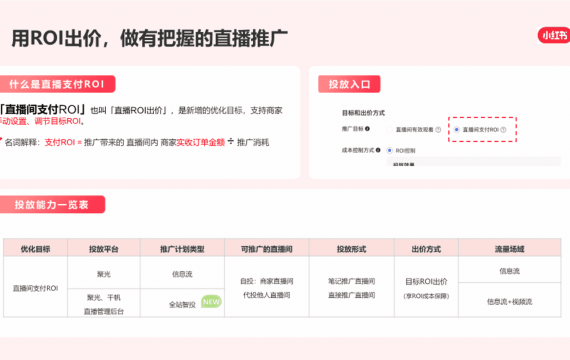Click the 直播管理后台 cell text
The height and width of the screenshot is (360, 570).
pos(104,311)
